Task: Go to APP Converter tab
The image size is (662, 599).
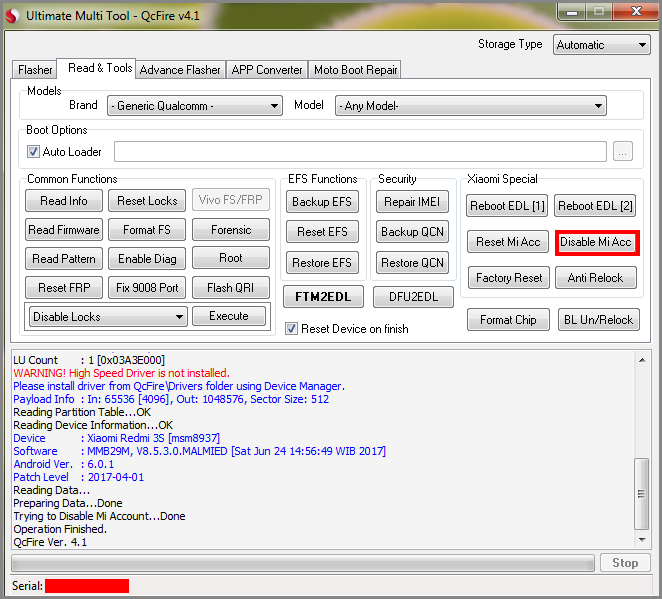Action: [x=267, y=70]
